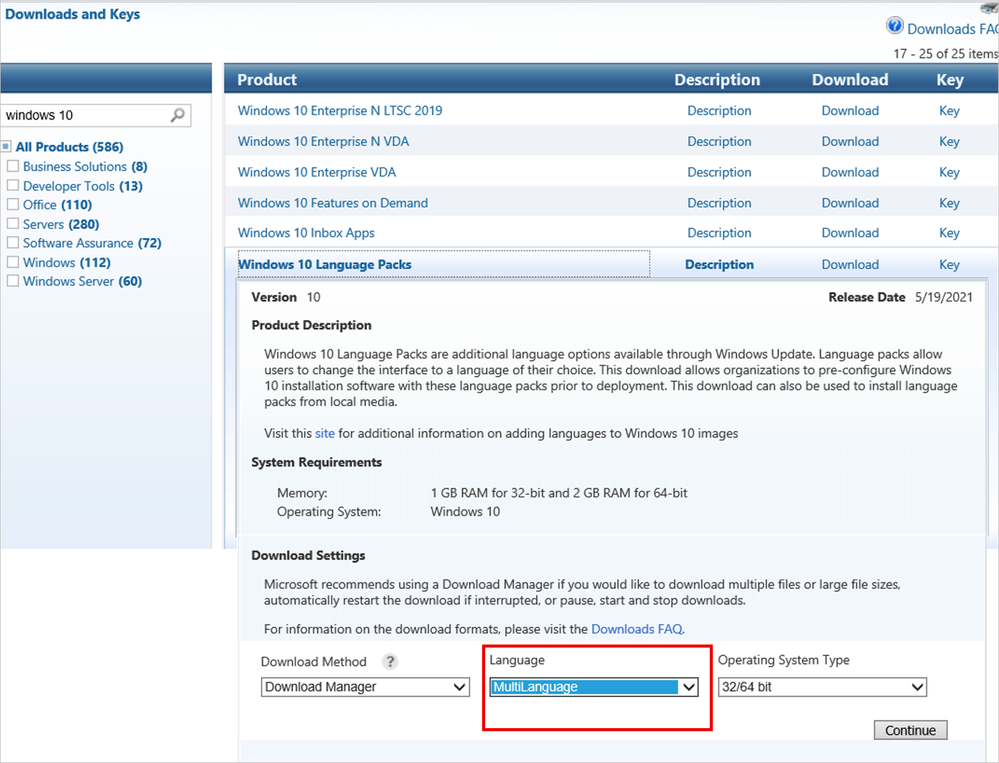The height and width of the screenshot is (763, 999).
Task: Click the Downloads FAQ link at top right
Action: 952,29
